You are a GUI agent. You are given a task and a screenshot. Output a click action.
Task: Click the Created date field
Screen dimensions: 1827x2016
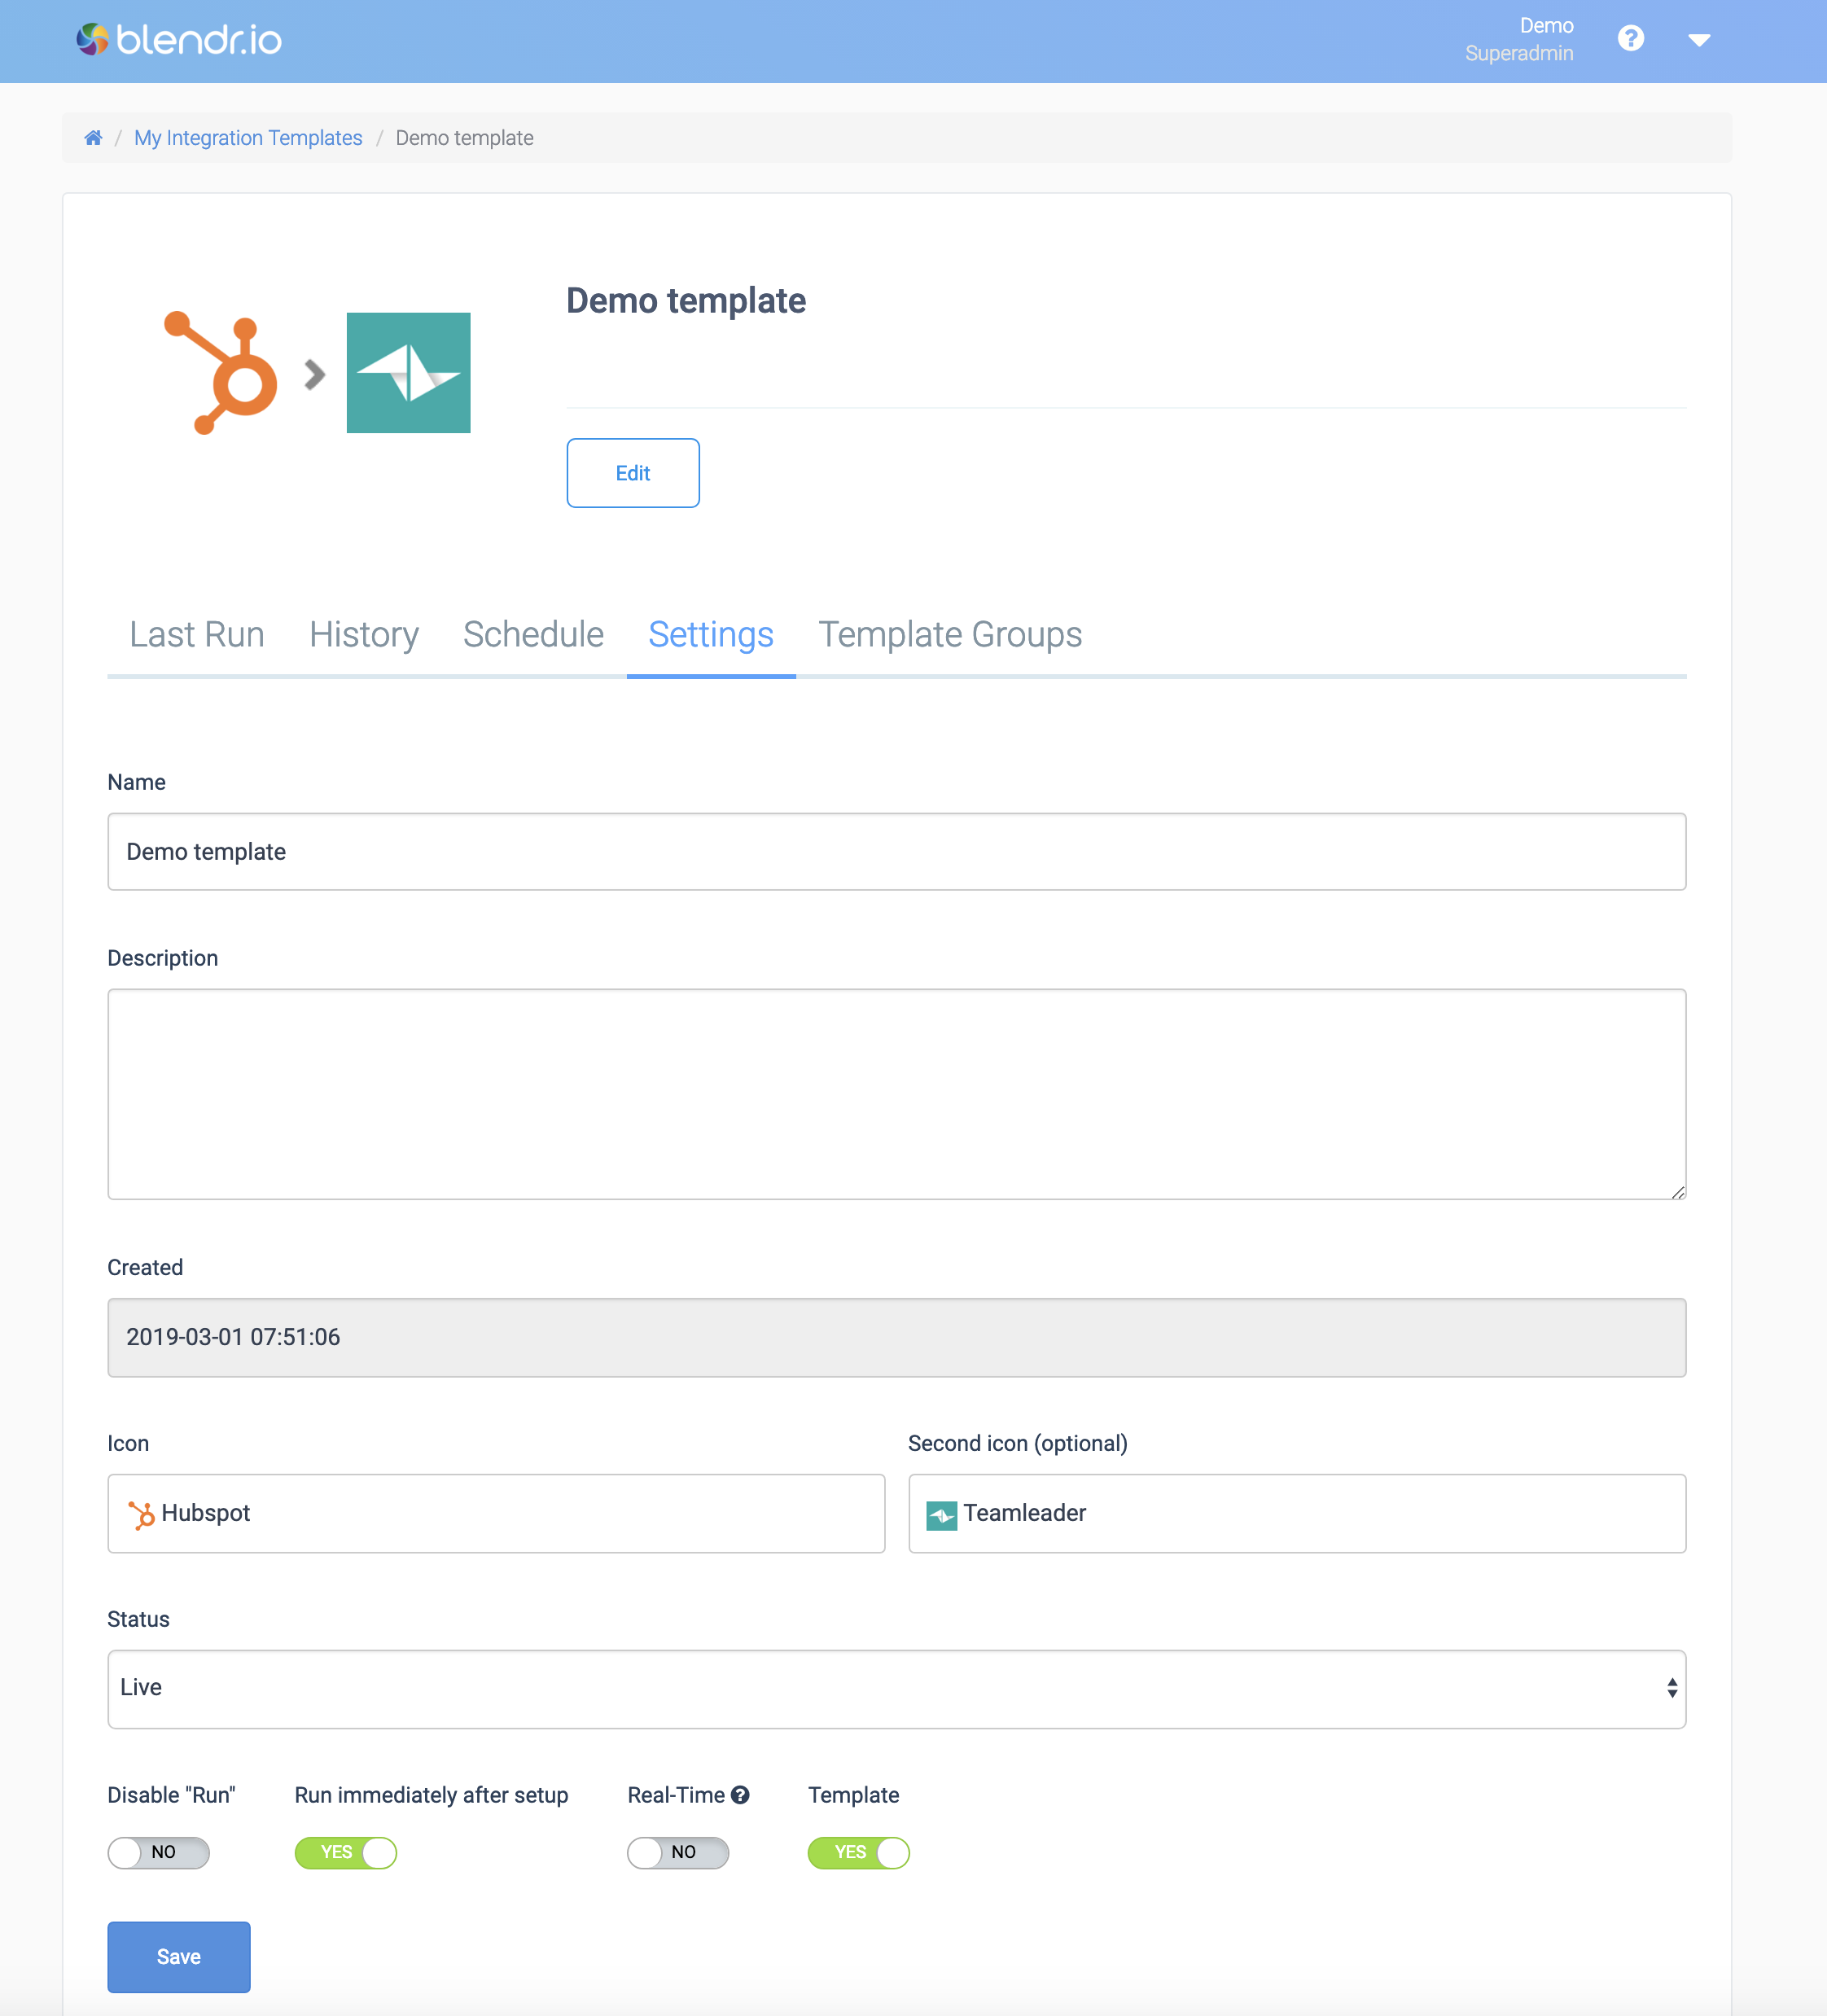point(897,1338)
